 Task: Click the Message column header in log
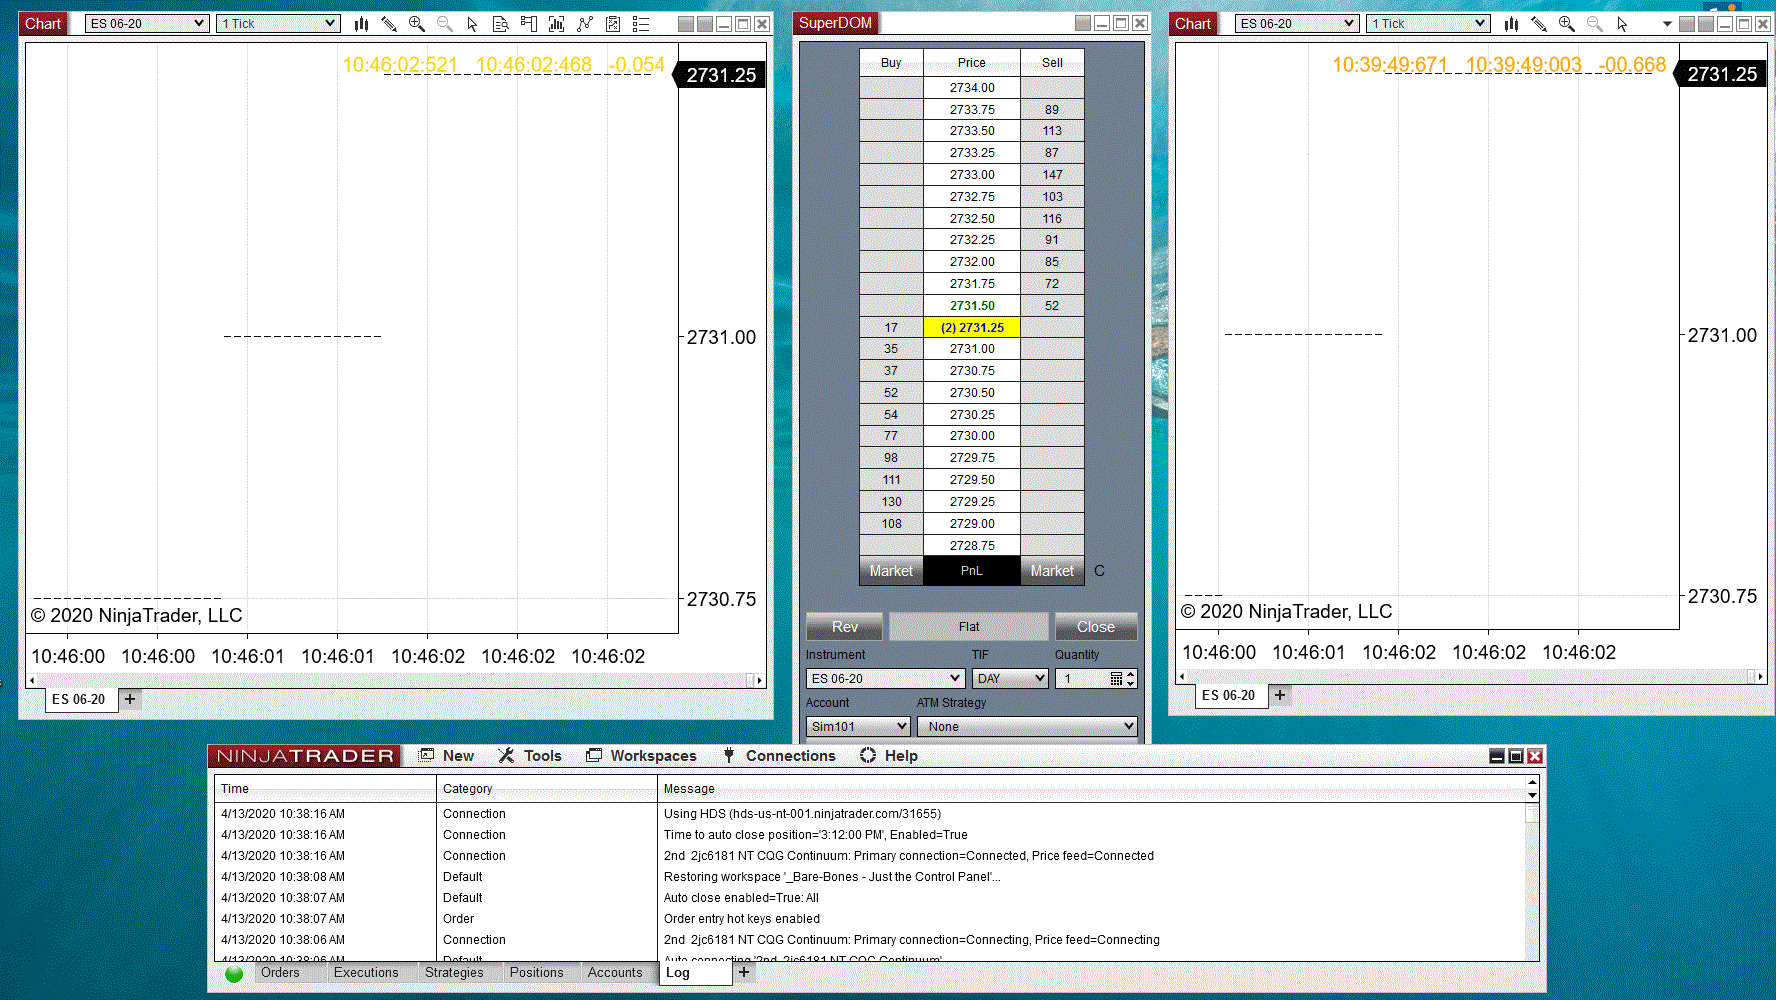click(1092, 789)
